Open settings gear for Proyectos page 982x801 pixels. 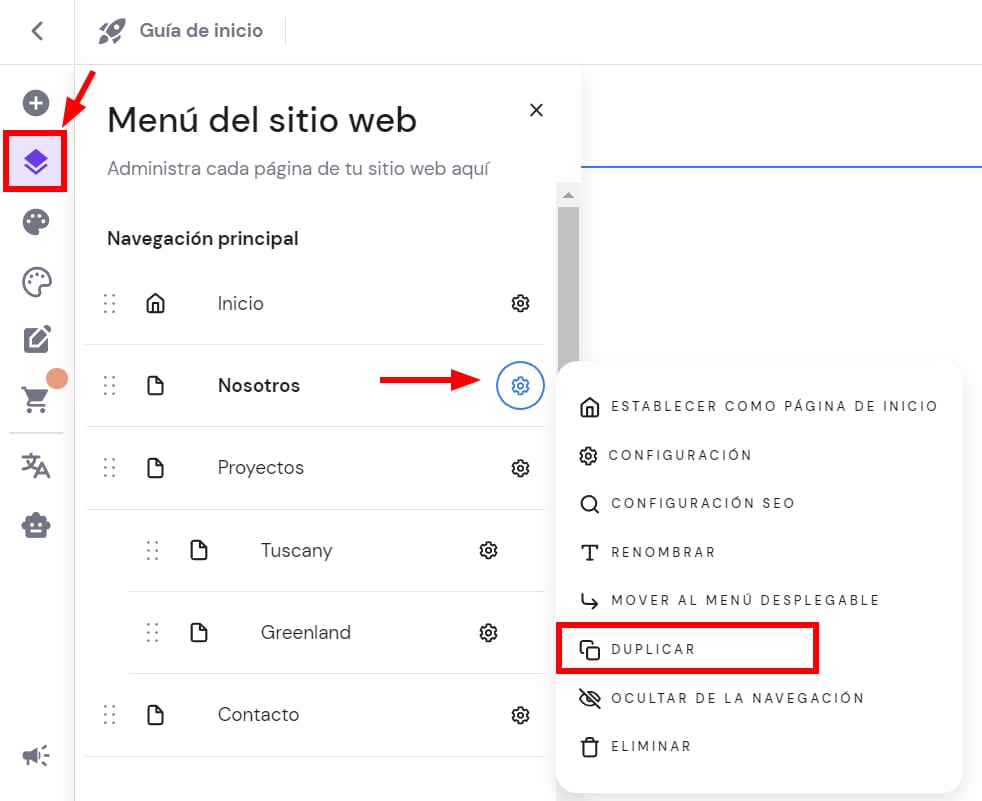tap(520, 468)
